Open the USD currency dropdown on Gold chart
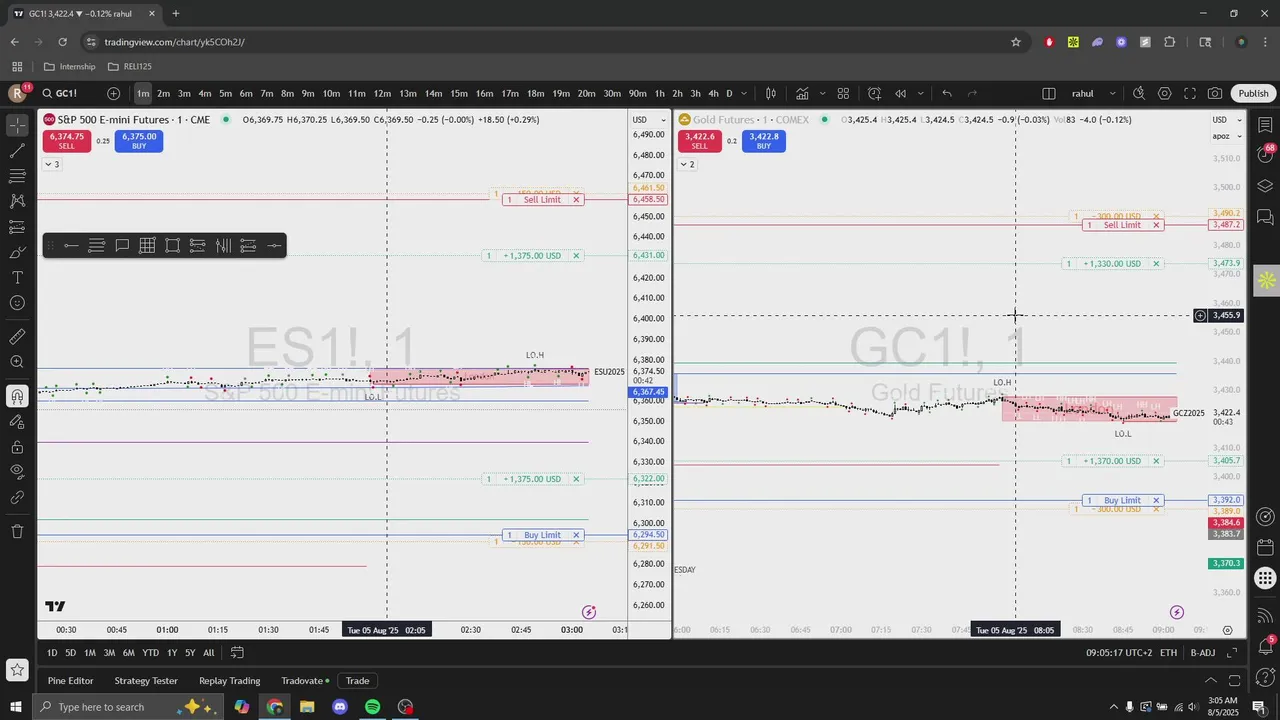This screenshot has width=1280, height=720. click(x=1226, y=120)
